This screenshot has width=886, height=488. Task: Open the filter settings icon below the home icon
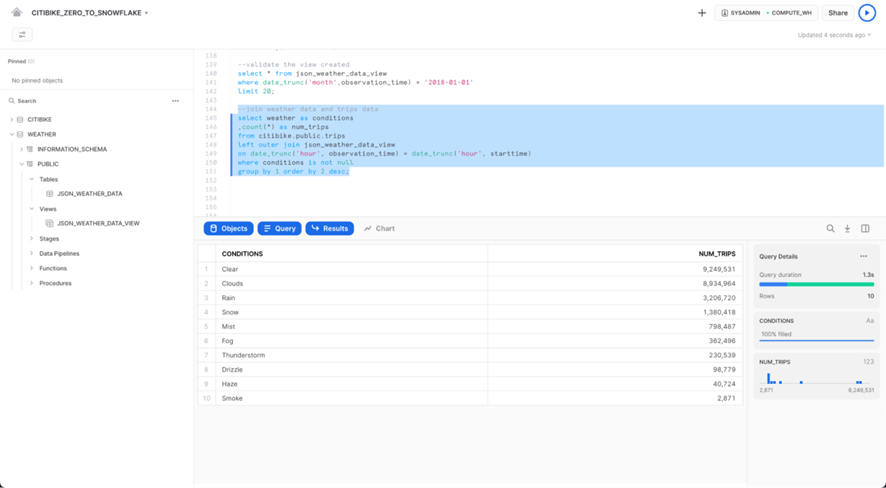22,35
